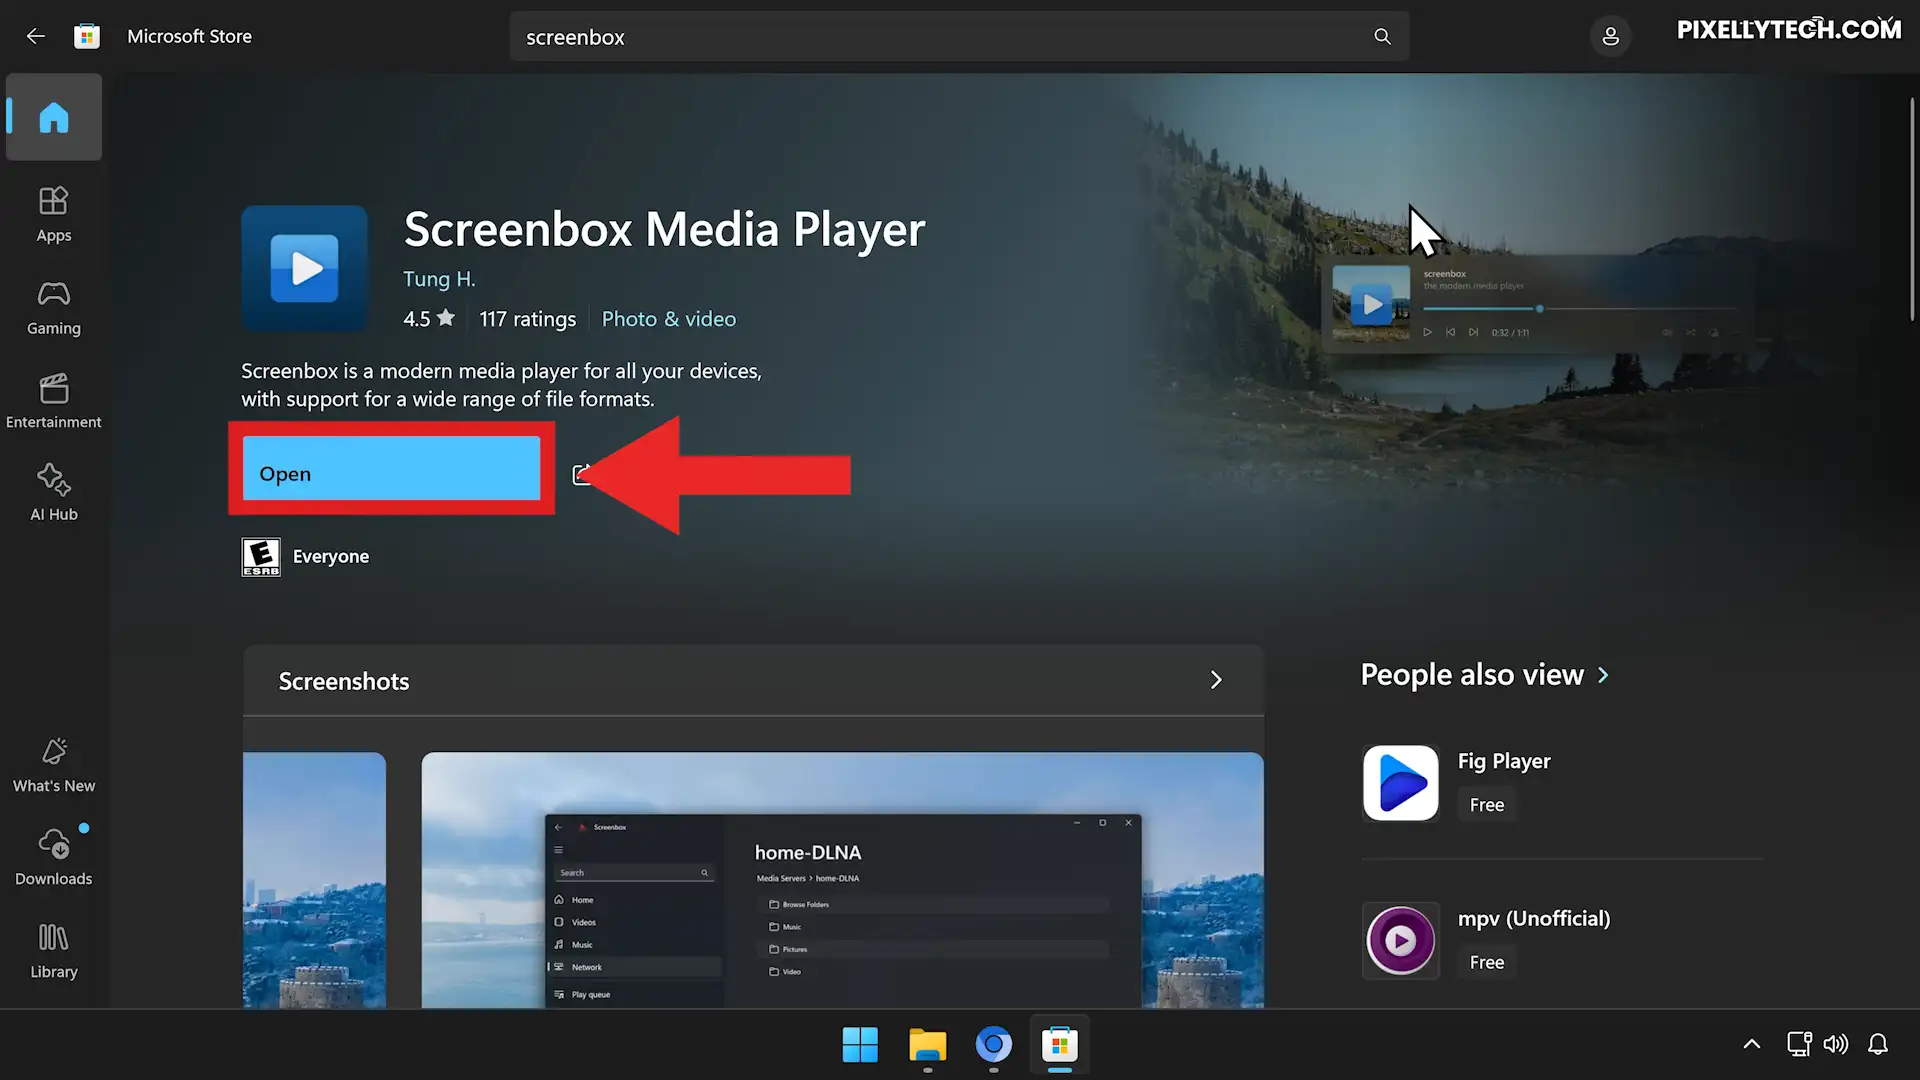Viewport: 1920px width, 1080px height.
Task: Click the Screenbox Media Player app icon
Action: pyautogui.click(x=305, y=268)
